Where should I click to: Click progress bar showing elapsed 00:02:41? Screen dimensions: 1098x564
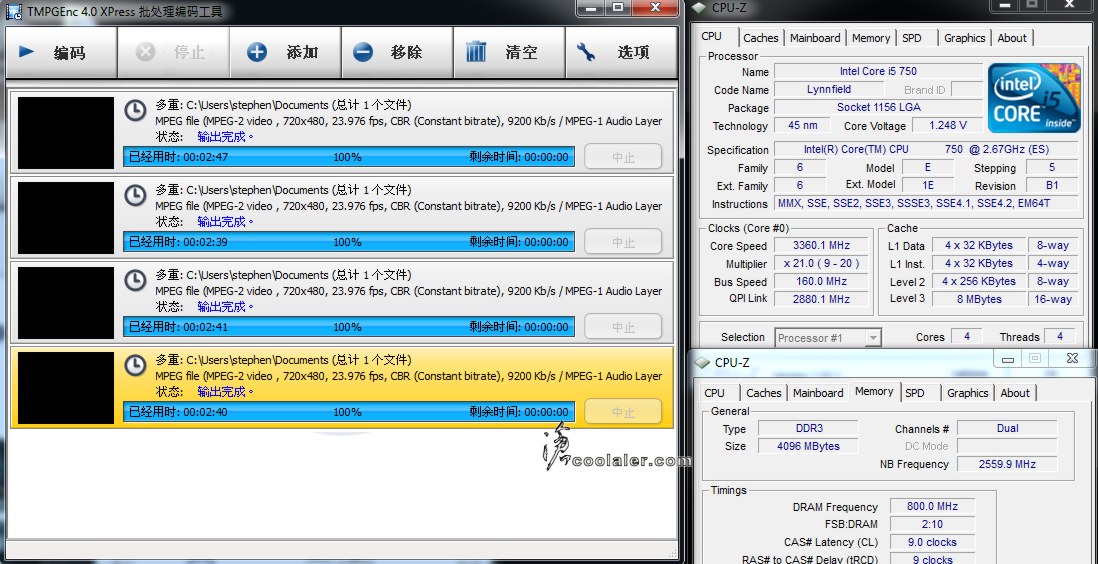349,326
